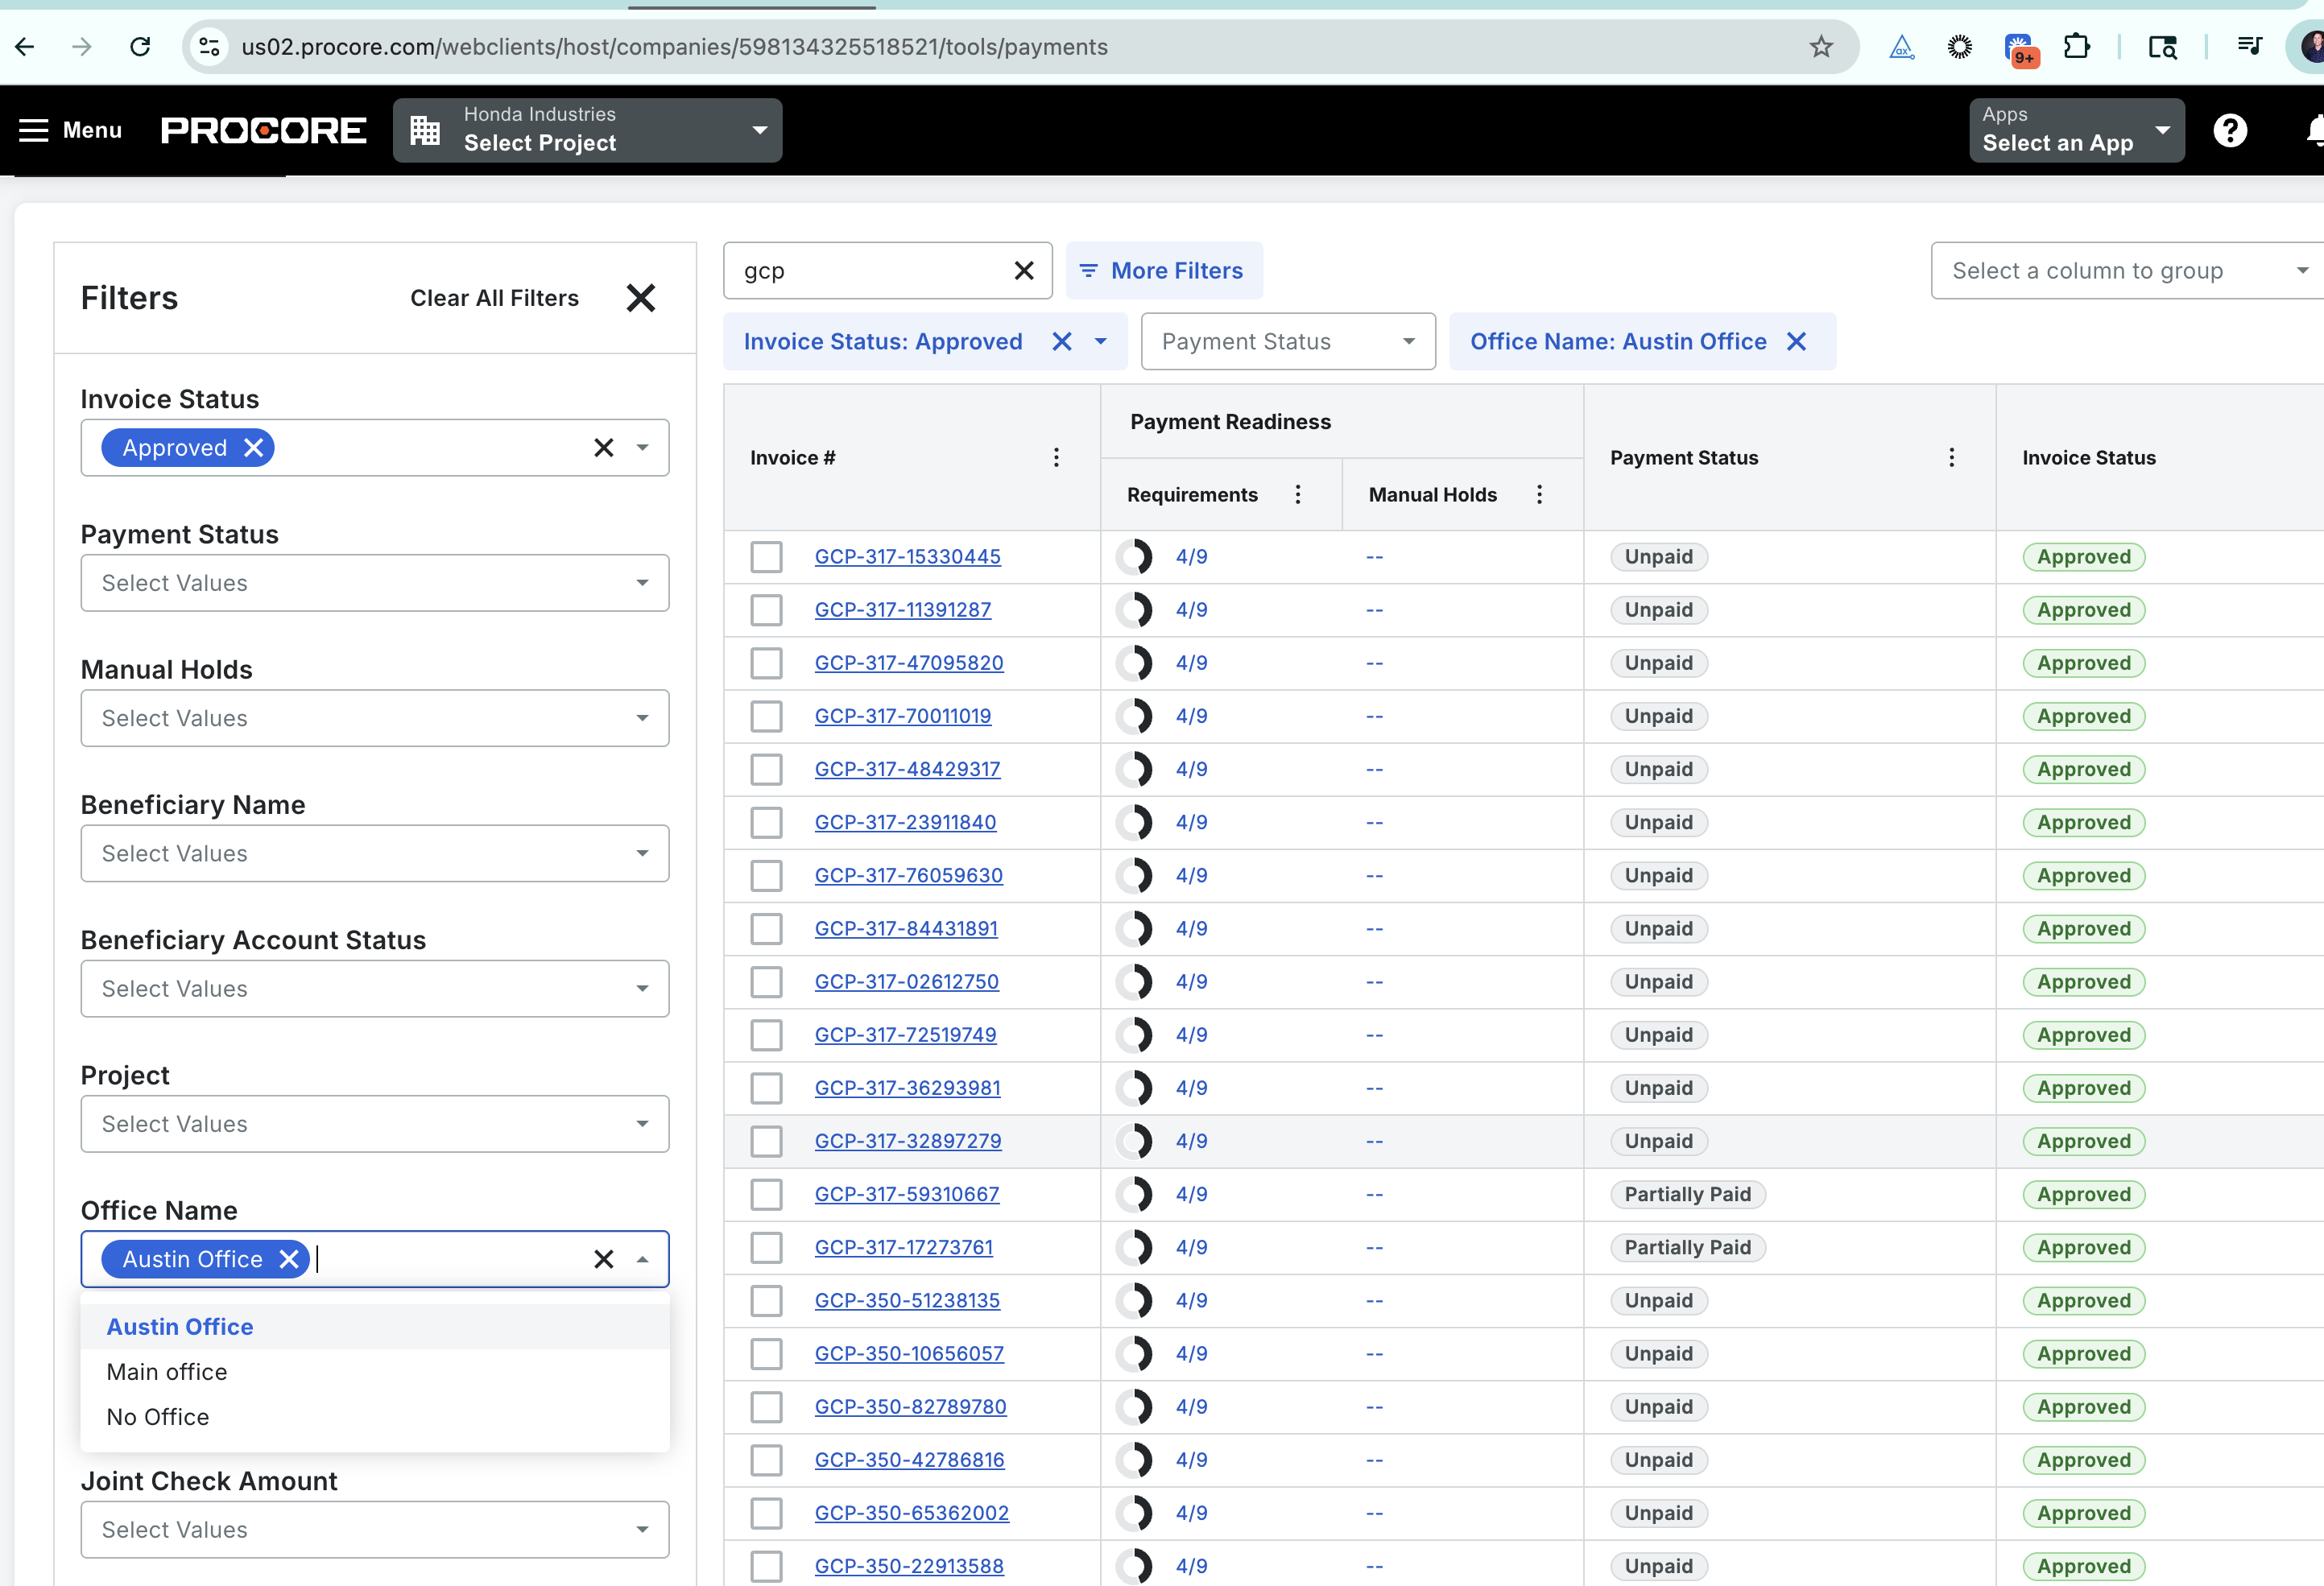Image resolution: width=2324 pixels, height=1586 pixels.
Task: Open the Honda Industries Select Project picker
Action: coord(588,131)
